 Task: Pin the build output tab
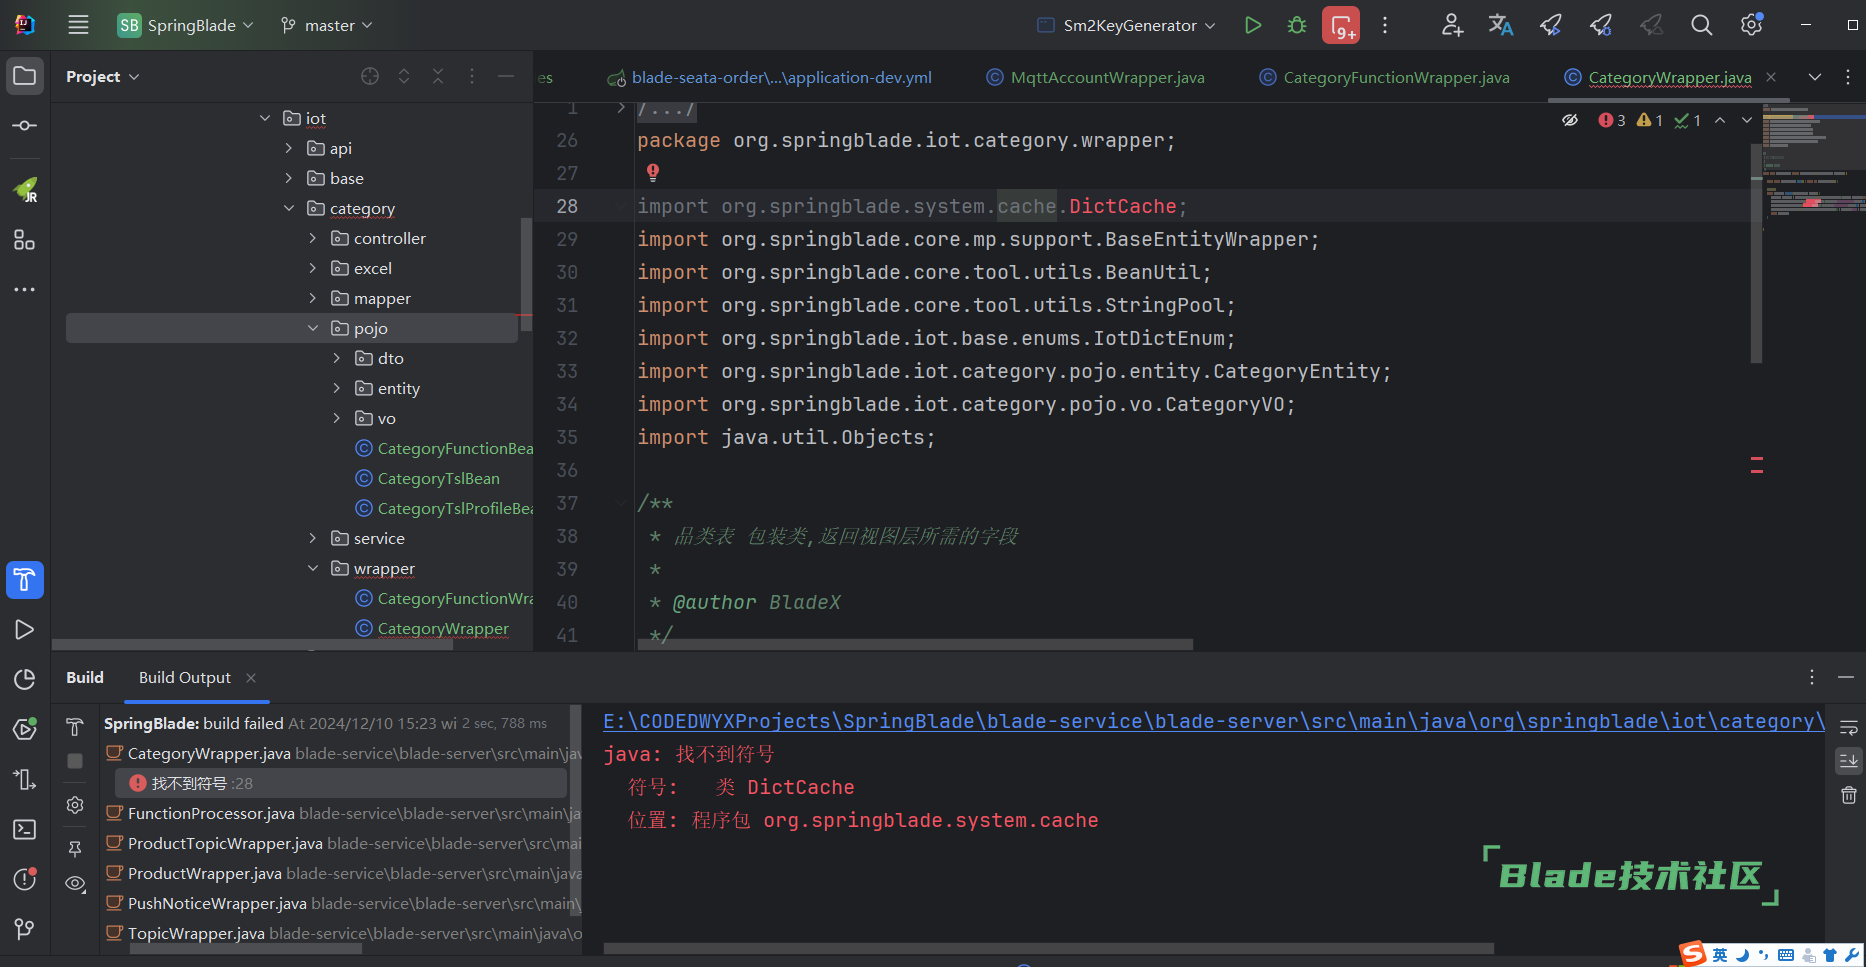[75, 849]
